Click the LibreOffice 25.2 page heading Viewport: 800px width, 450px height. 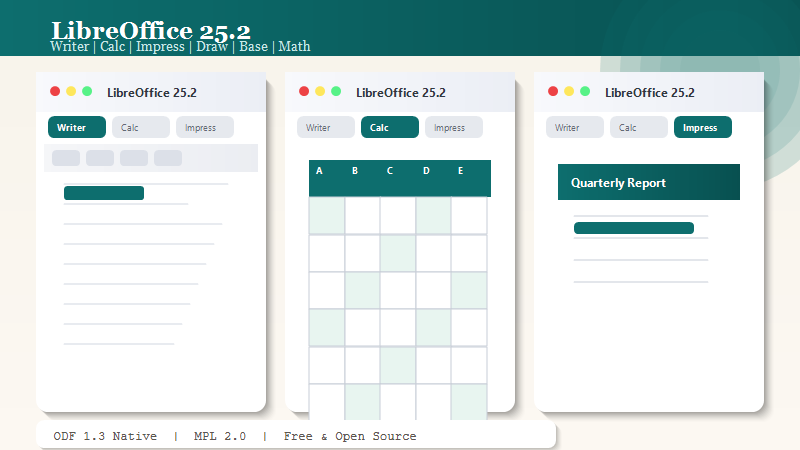(x=151, y=31)
